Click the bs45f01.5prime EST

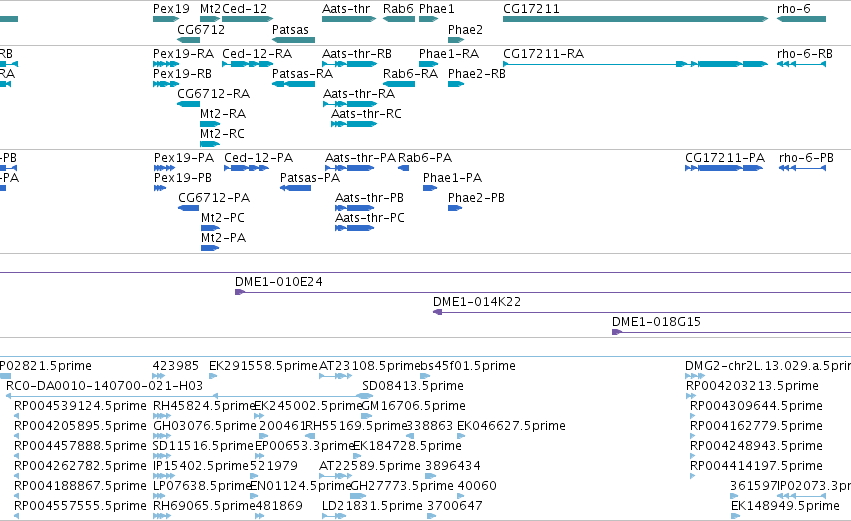pos(425,376)
